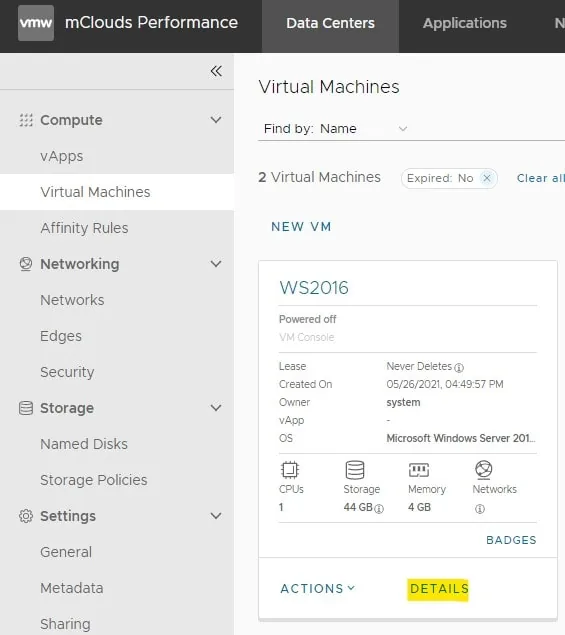Click the mClouds Performance title
The image size is (565, 635).
[x=151, y=23]
